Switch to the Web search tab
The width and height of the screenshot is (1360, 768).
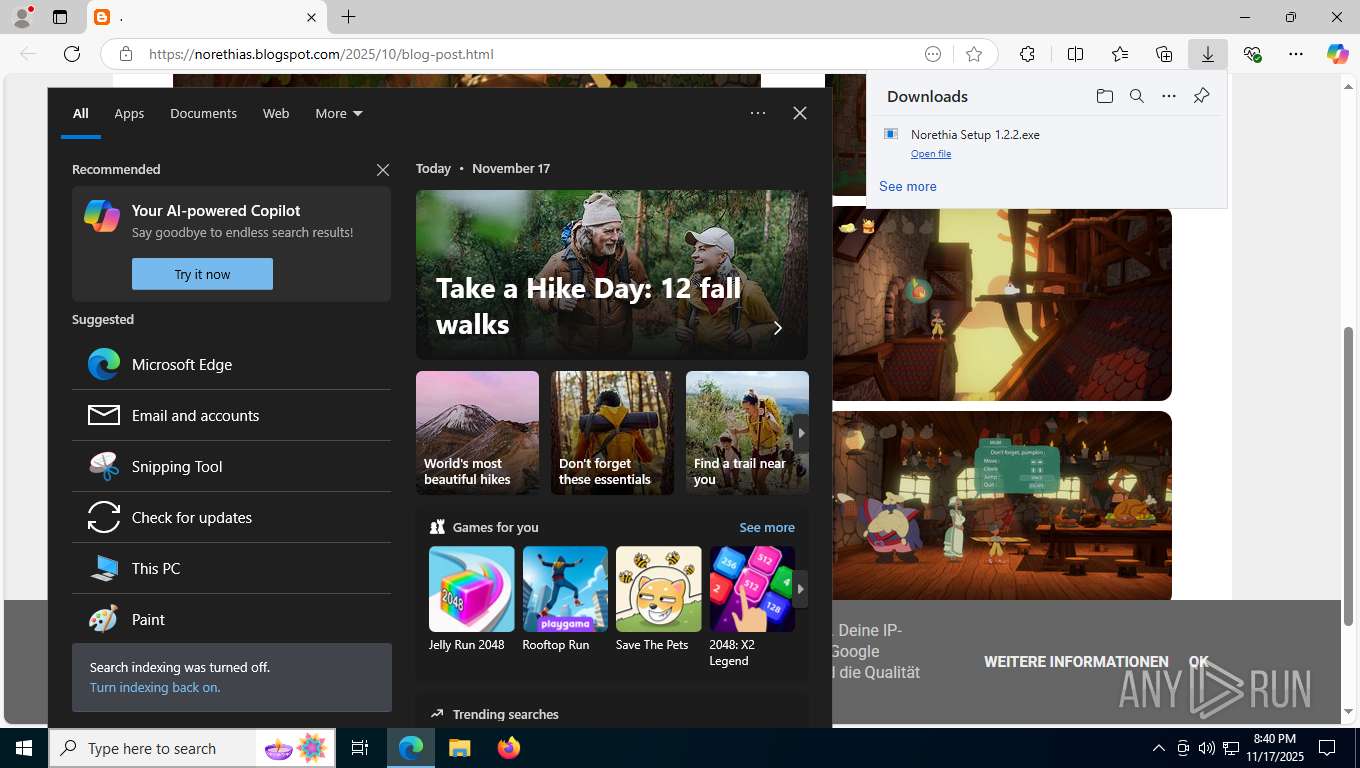pyautogui.click(x=276, y=113)
